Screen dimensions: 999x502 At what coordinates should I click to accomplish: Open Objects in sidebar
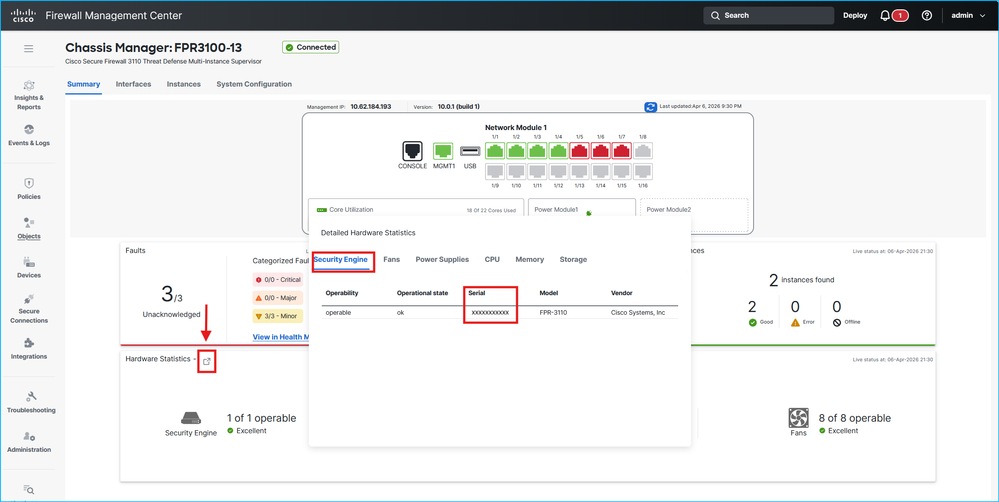pos(29,229)
